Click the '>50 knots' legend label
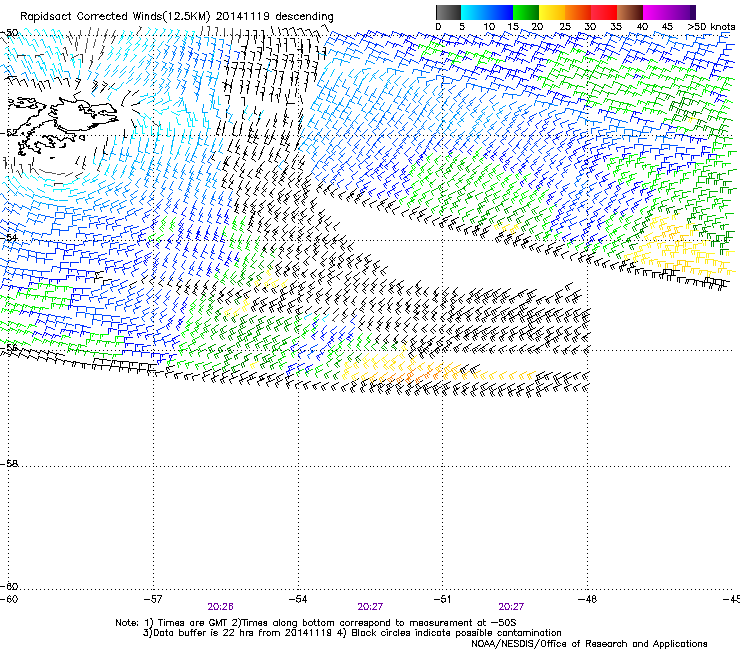 click(711, 27)
